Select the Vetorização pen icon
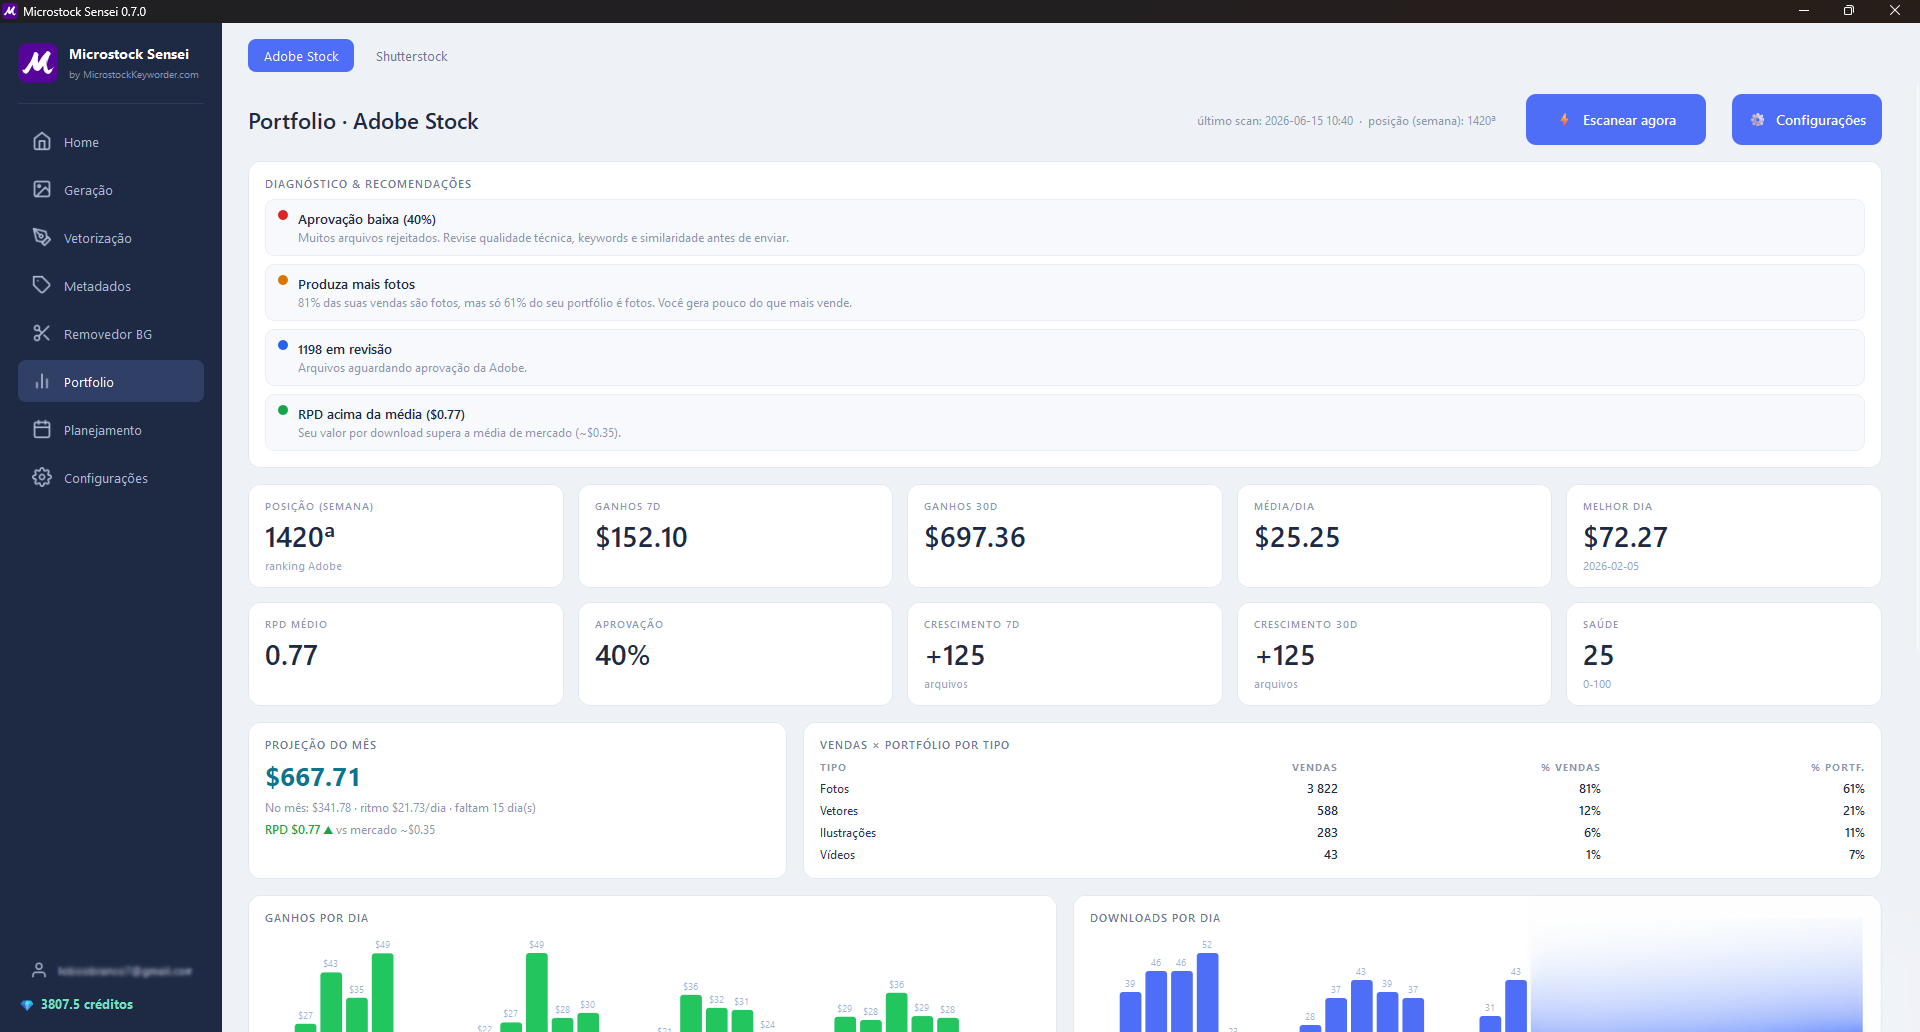Image resolution: width=1920 pixels, height=1032 pixels. [x=42, y=237]
